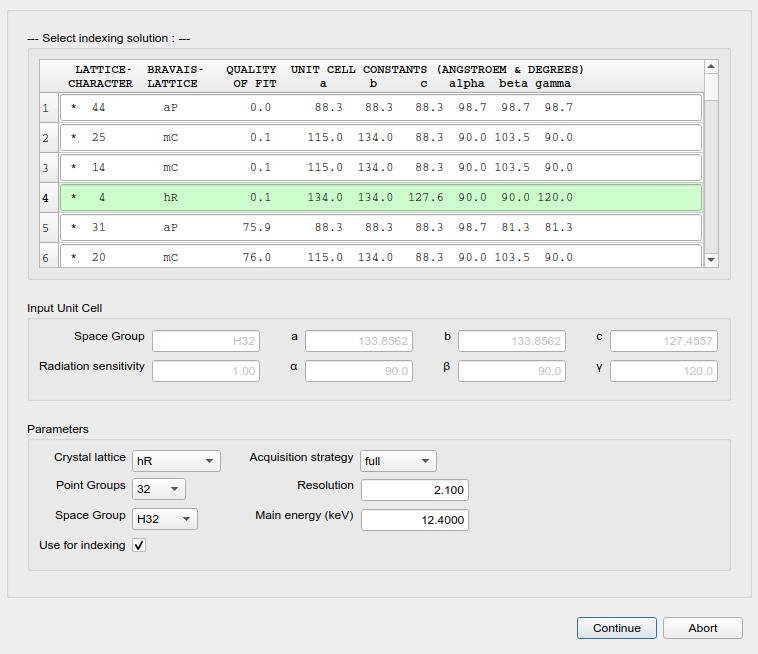The image size is (758, 654).
Task: Click the solution list scroll up arrow
Action: click(711, 66)
